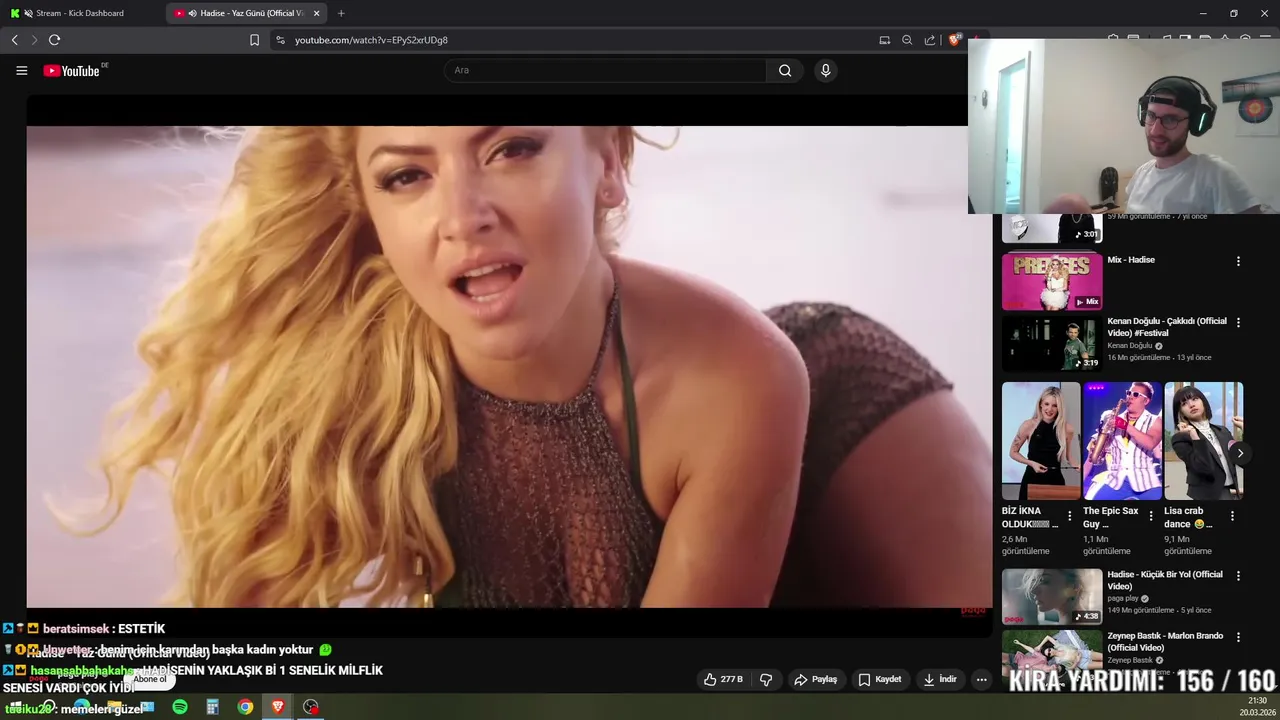Open Calculator from the taskbar

tap(212, 707)
